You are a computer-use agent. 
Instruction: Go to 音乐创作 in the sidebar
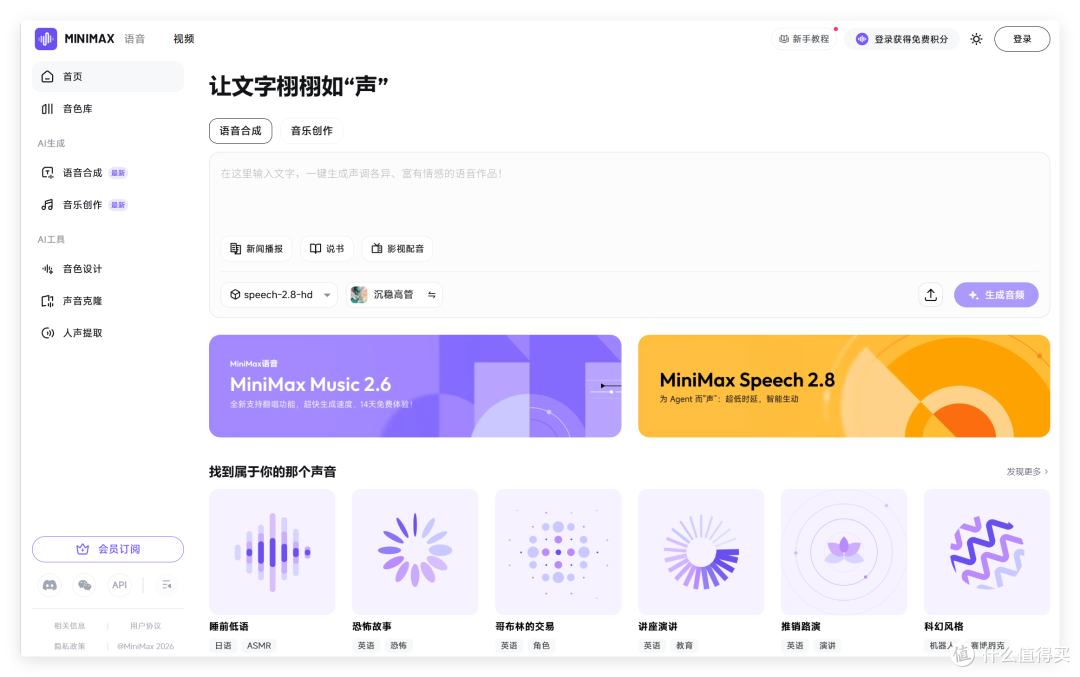[x=108, y=205]
